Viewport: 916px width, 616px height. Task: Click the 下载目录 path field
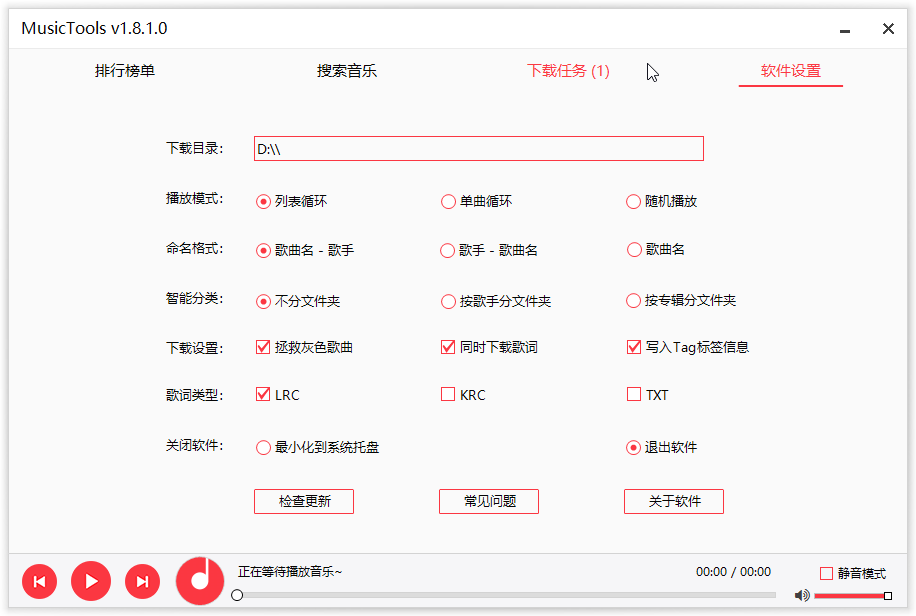pos(478,149)
